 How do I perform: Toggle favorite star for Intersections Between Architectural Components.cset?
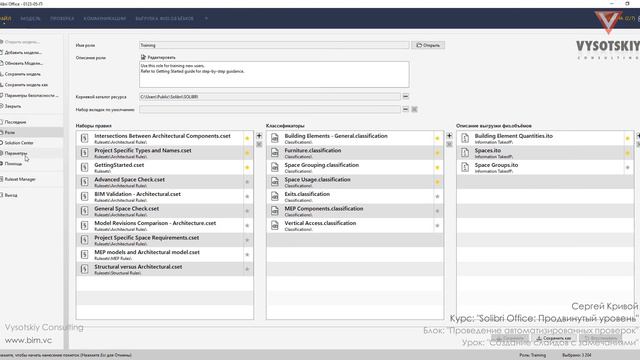click(x=247, y=138)
